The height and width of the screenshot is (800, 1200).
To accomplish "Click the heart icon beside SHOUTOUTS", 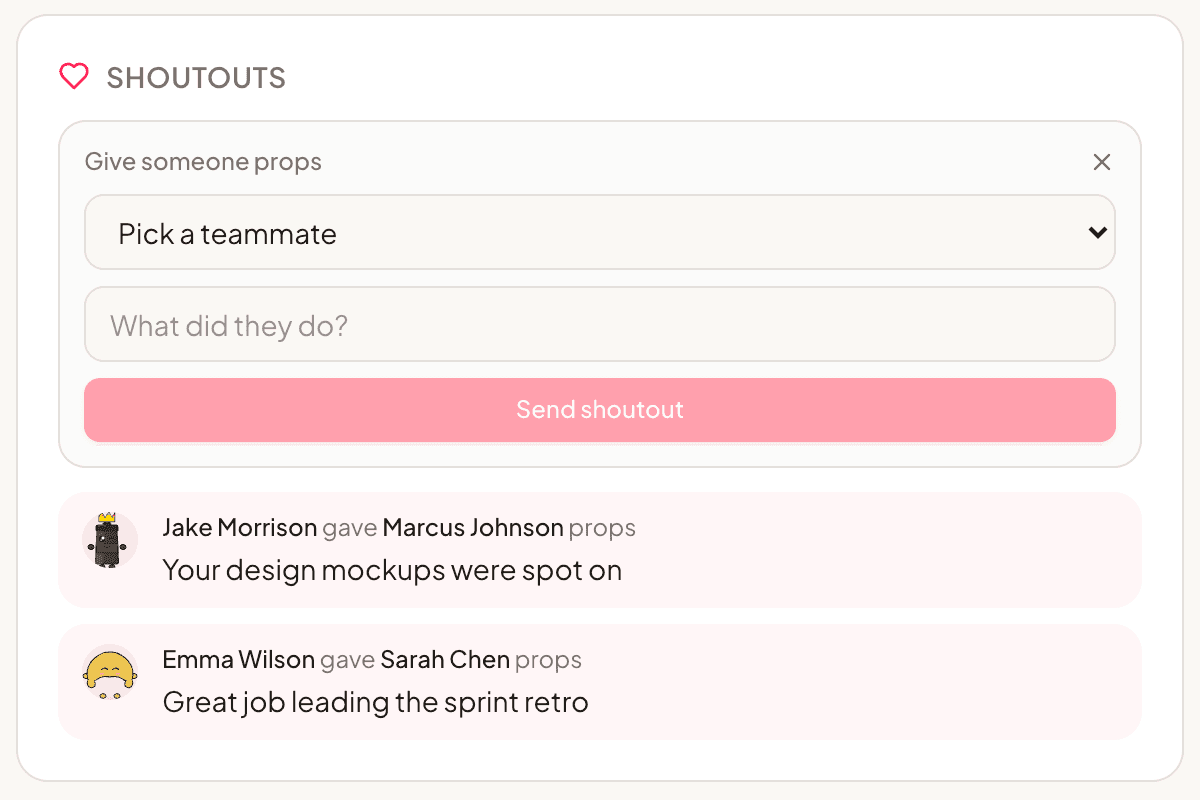I will pos(74,77).
